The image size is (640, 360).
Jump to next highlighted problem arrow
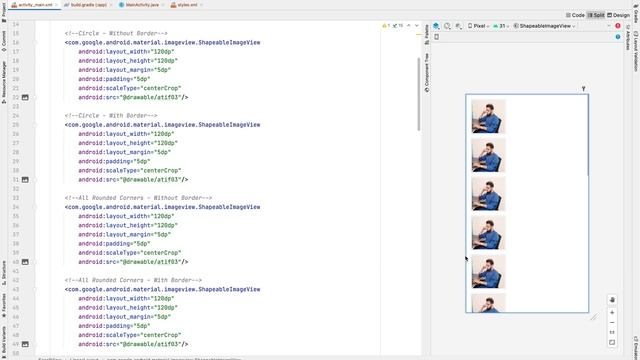point(417,26)
